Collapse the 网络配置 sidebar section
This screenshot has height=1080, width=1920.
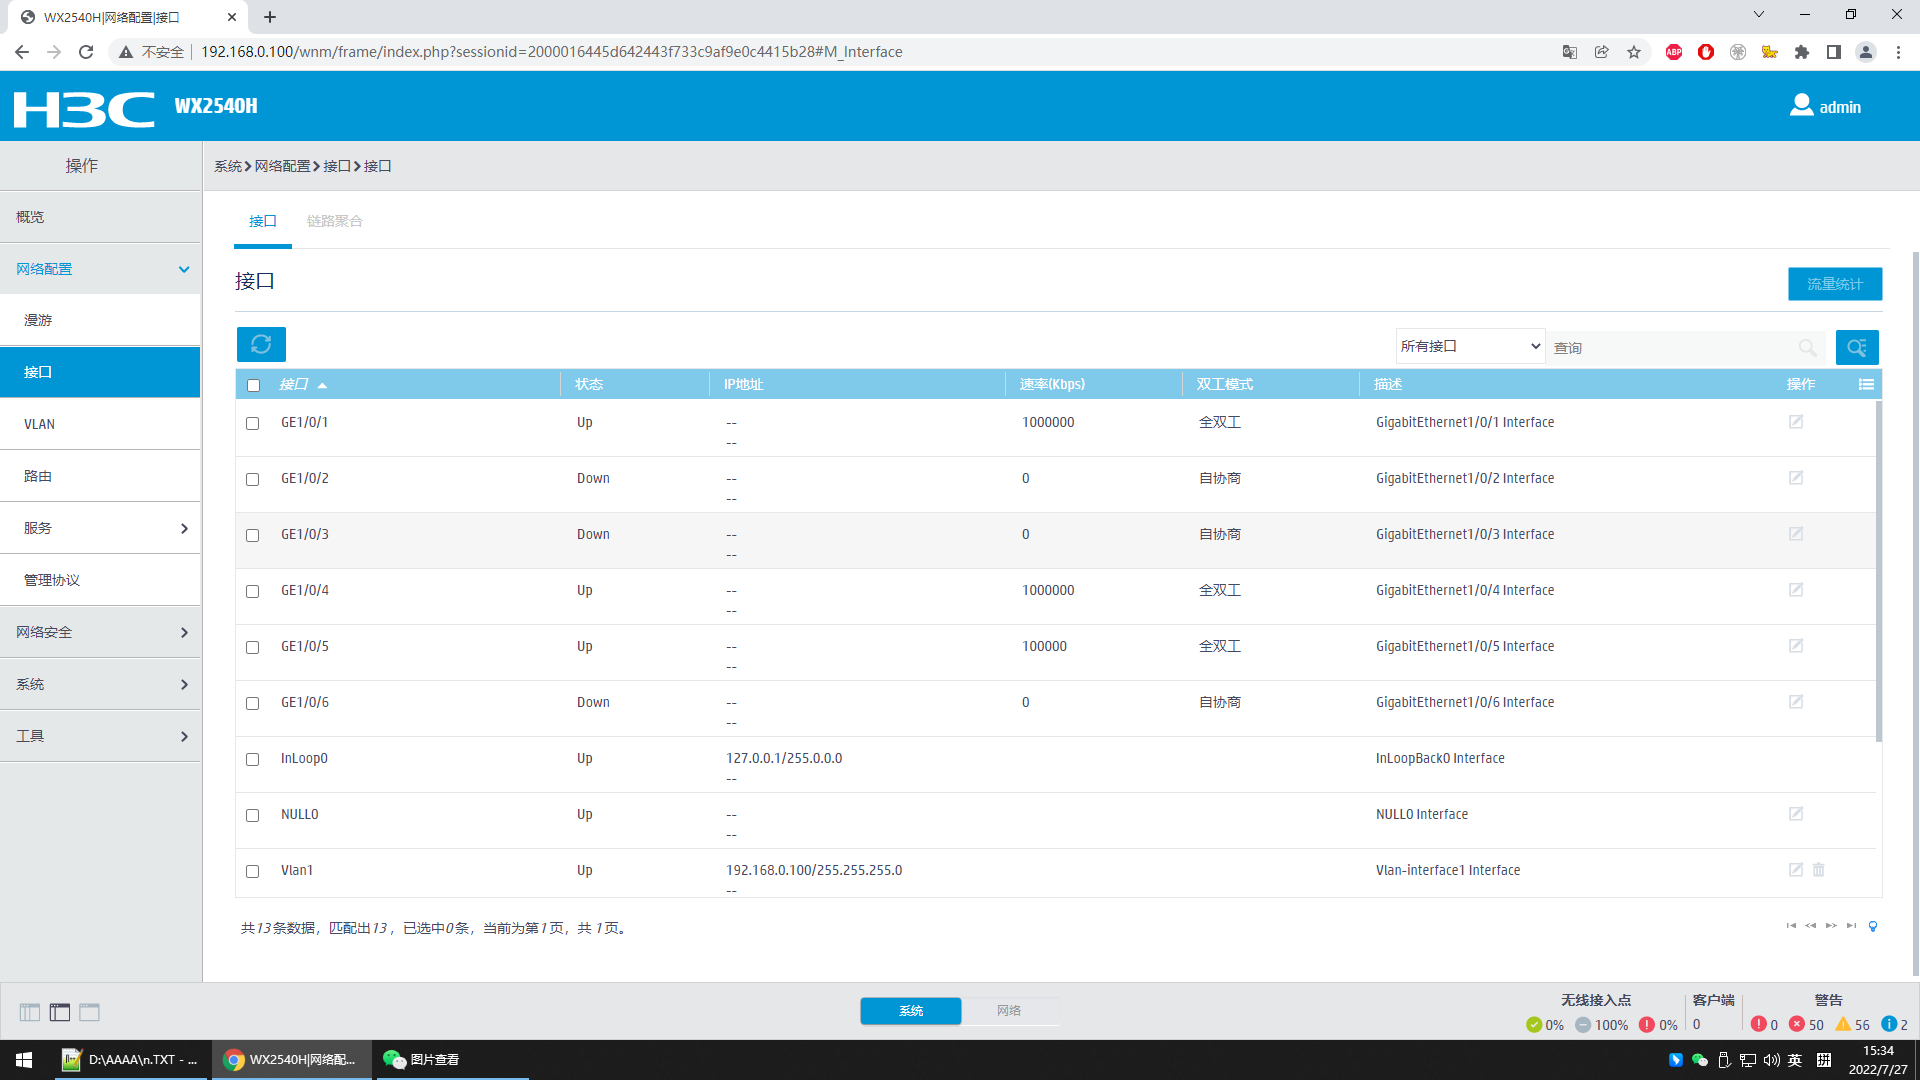[x=100, y=269]
